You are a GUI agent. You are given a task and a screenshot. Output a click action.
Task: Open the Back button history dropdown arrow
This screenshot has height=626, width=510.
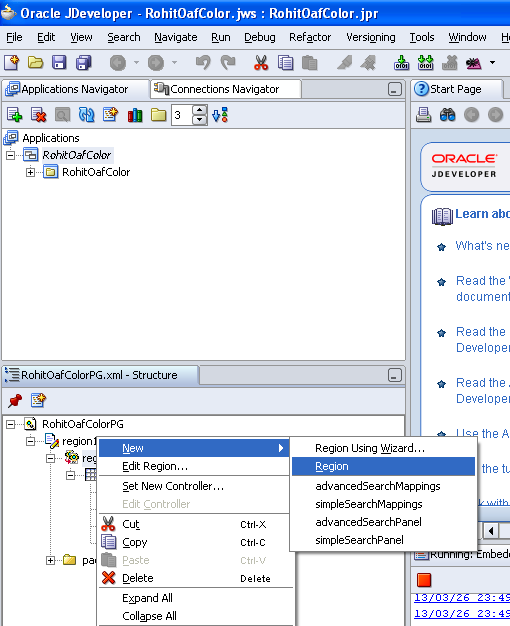pyautogui.click(x=136, y=63)
